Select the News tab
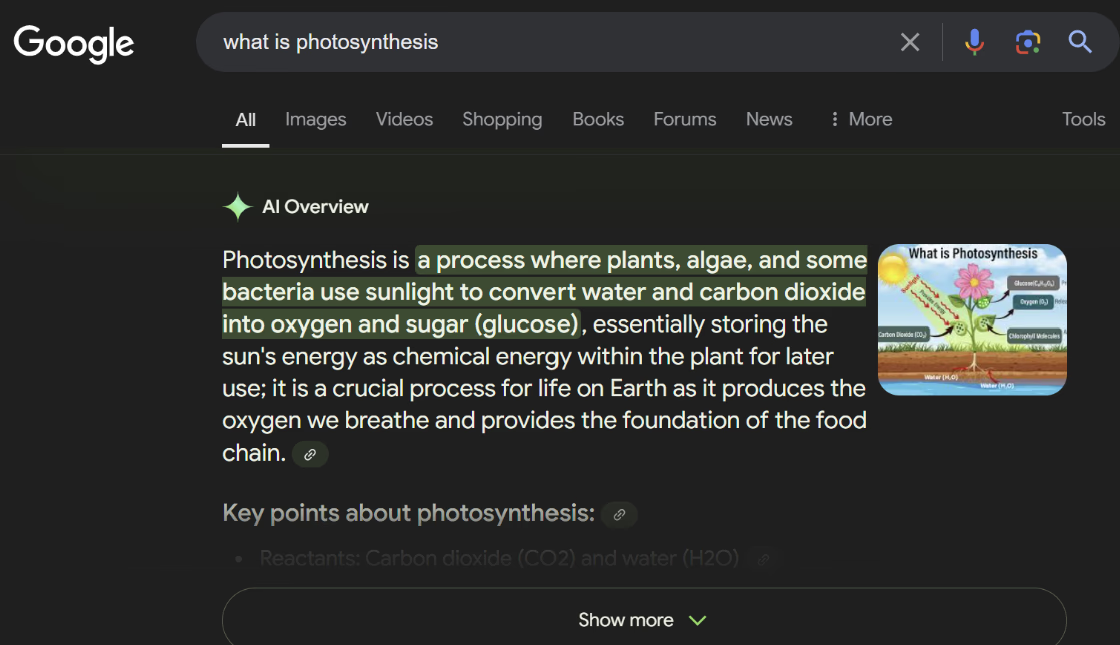The width and height of the screenshot is (1120, 645). tap(769, 119)
